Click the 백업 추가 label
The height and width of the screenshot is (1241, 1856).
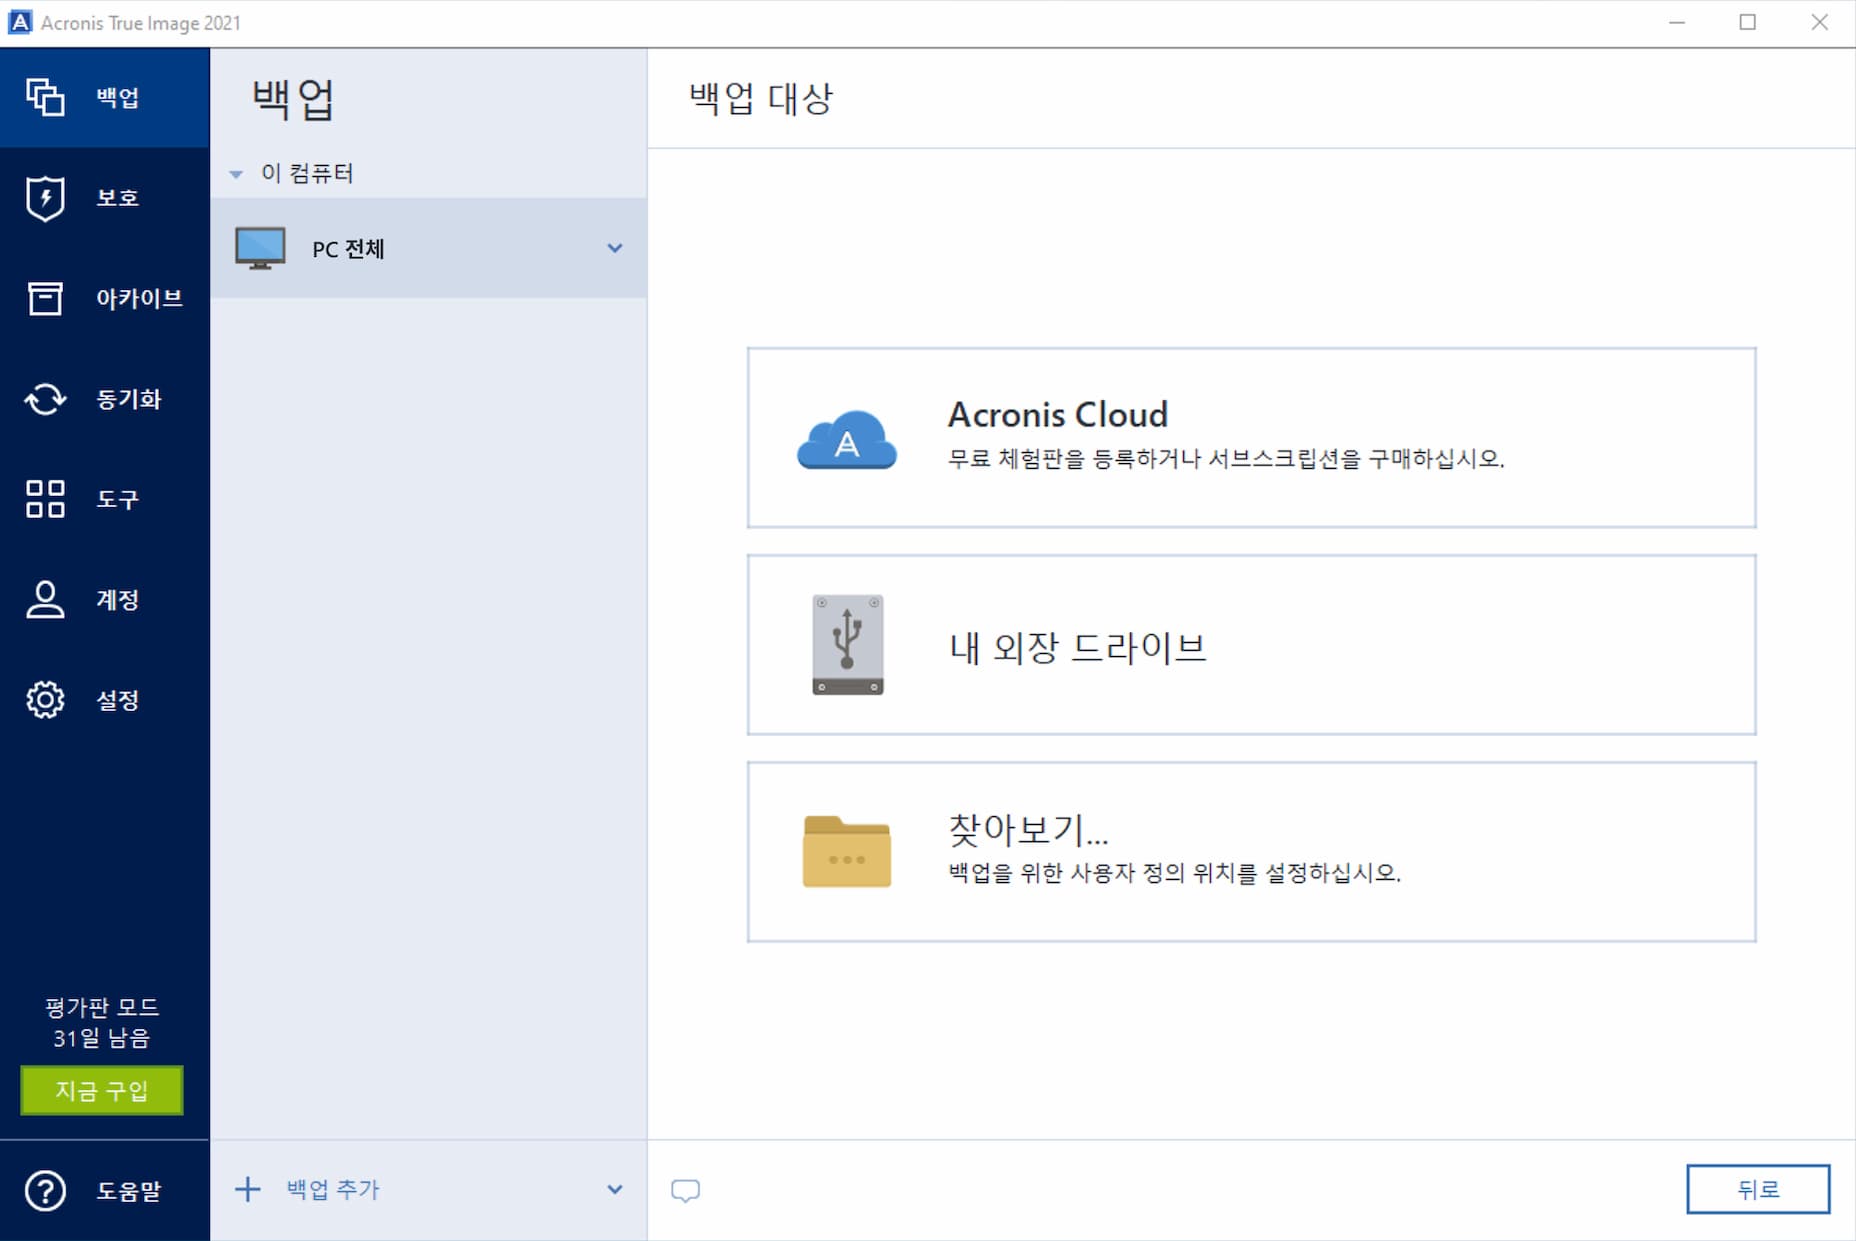tap(333, 1189)
